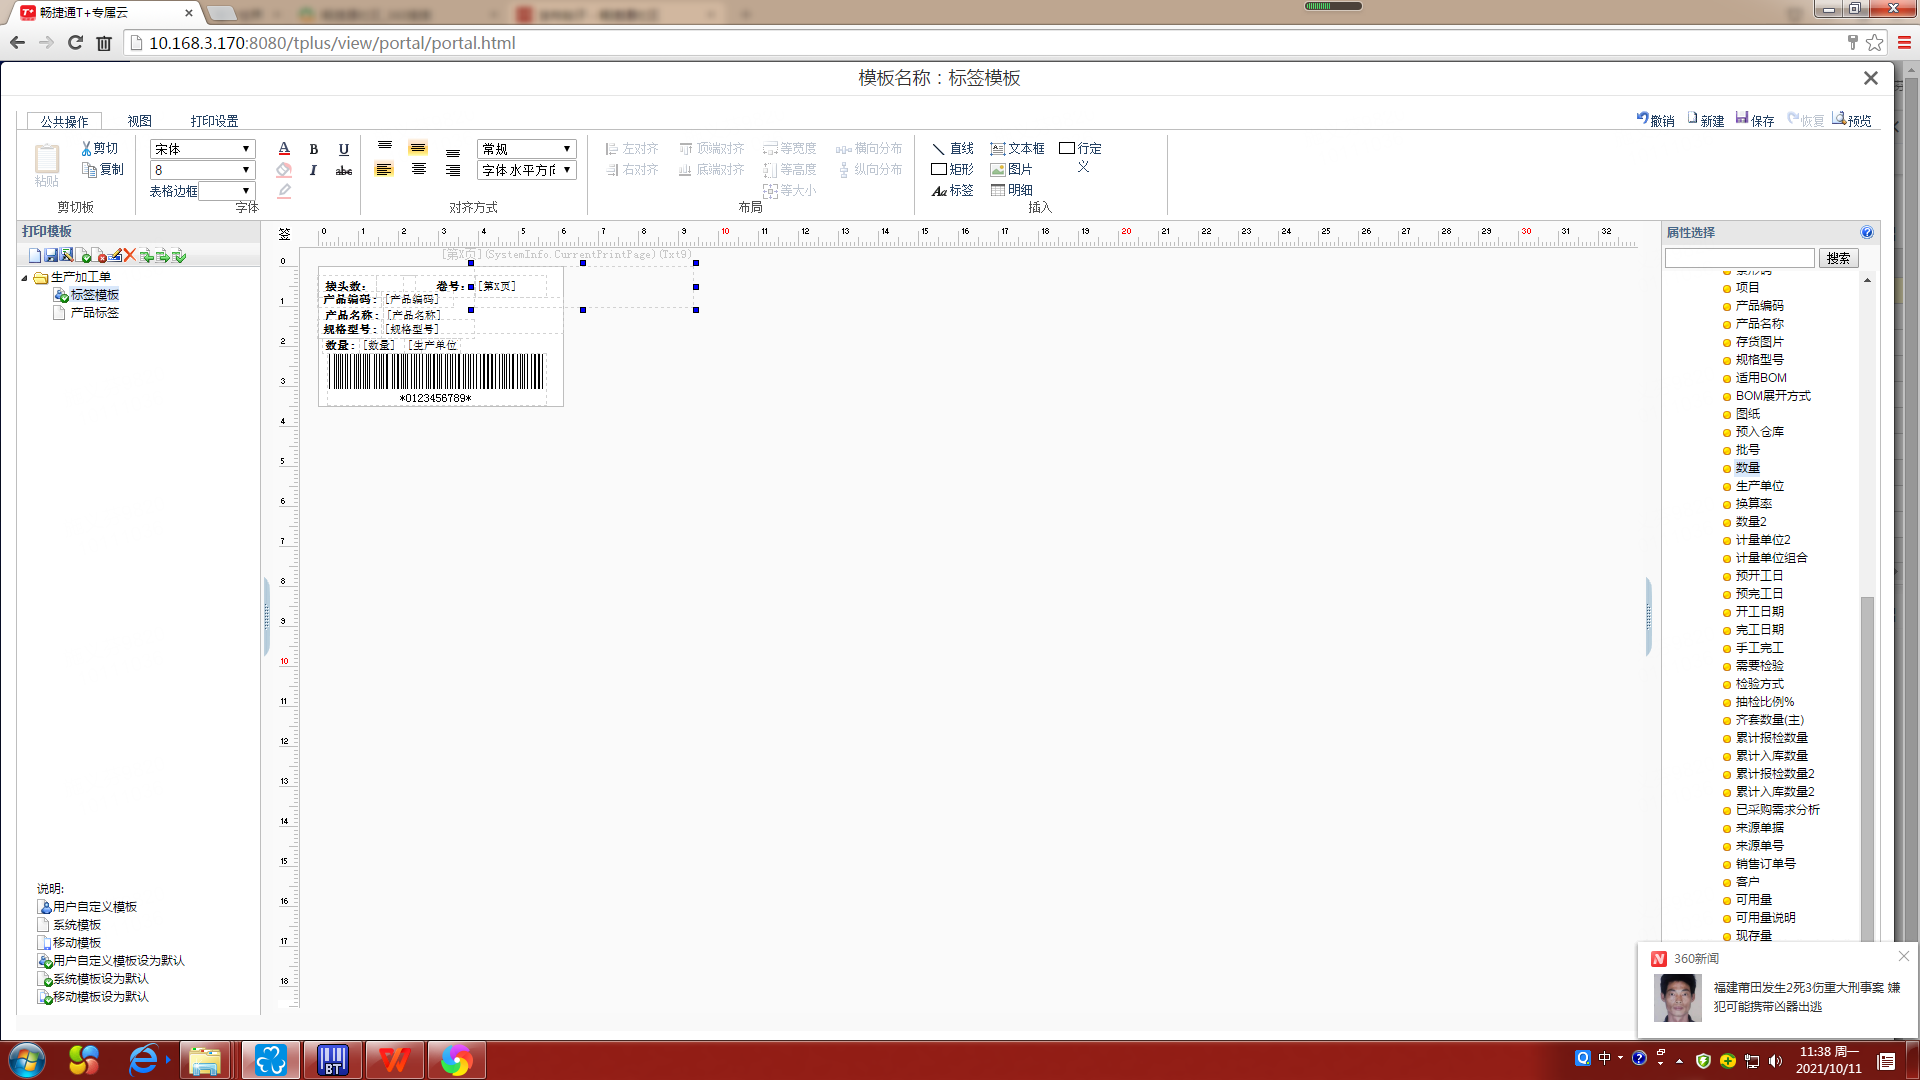Center text horizontally
Viewport: 1920px width, 1080px height.
tap(419, 170)
